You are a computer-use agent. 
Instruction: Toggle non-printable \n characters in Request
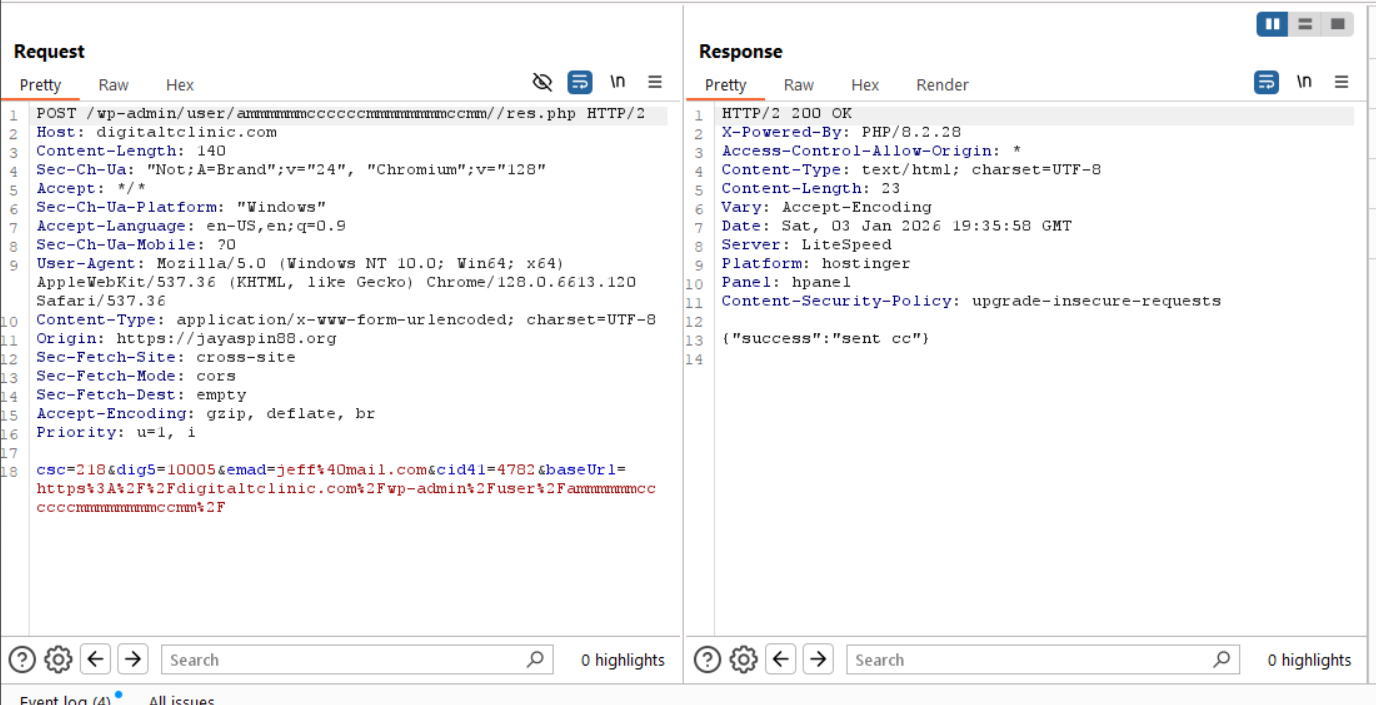click(618, 82)
